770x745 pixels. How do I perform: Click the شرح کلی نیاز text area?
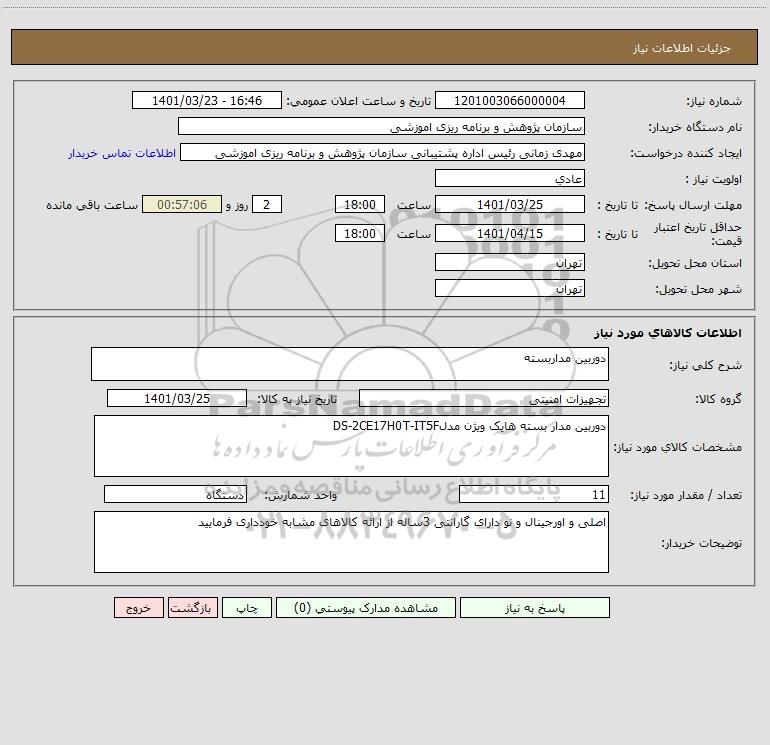(x=350, y=364)
